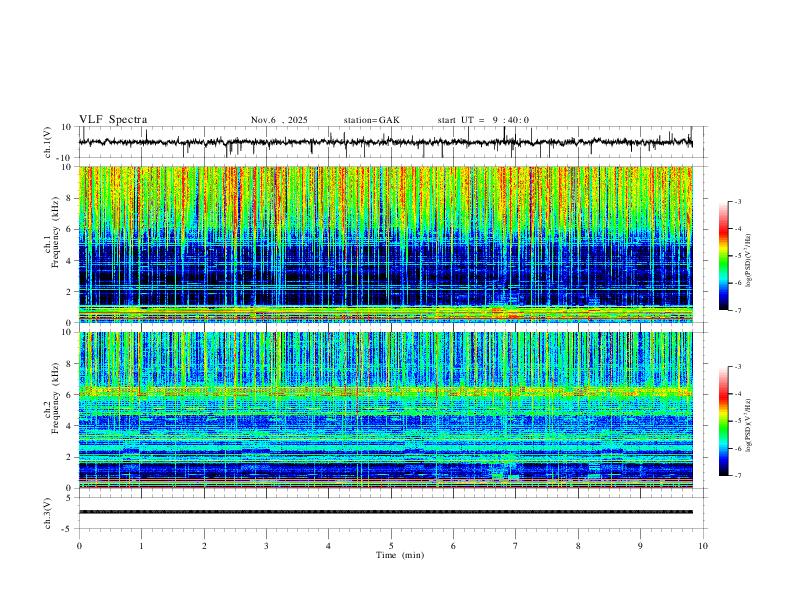Click the "5" minute time axis label
The image size is (792, 612).
pyautogui.click(x=391, y=546)
